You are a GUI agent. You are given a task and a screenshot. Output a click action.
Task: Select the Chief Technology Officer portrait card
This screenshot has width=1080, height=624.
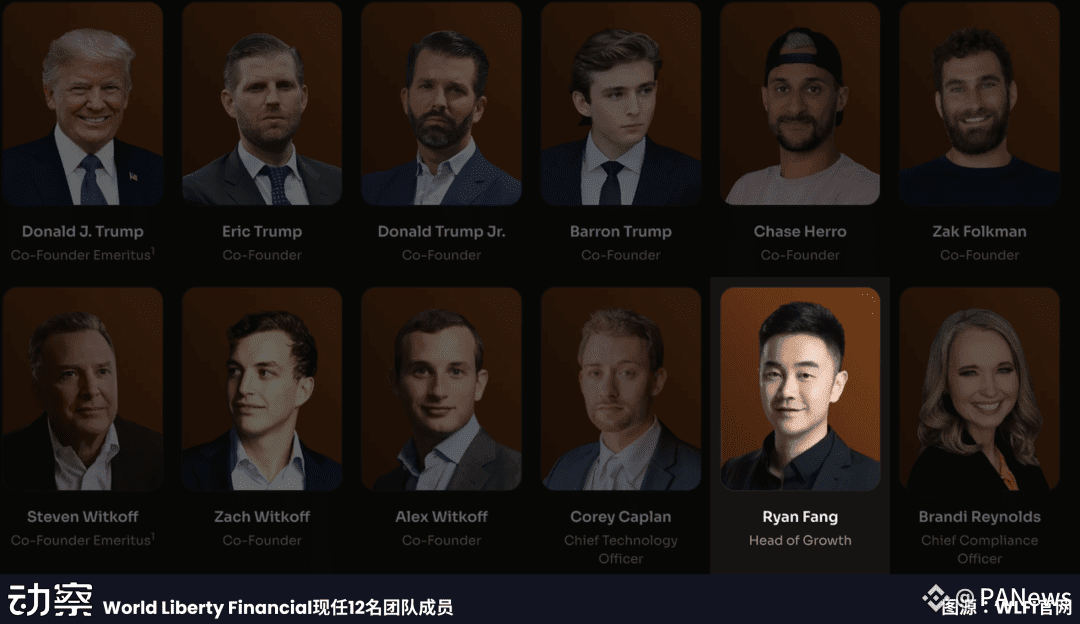[x=621, y=388]
